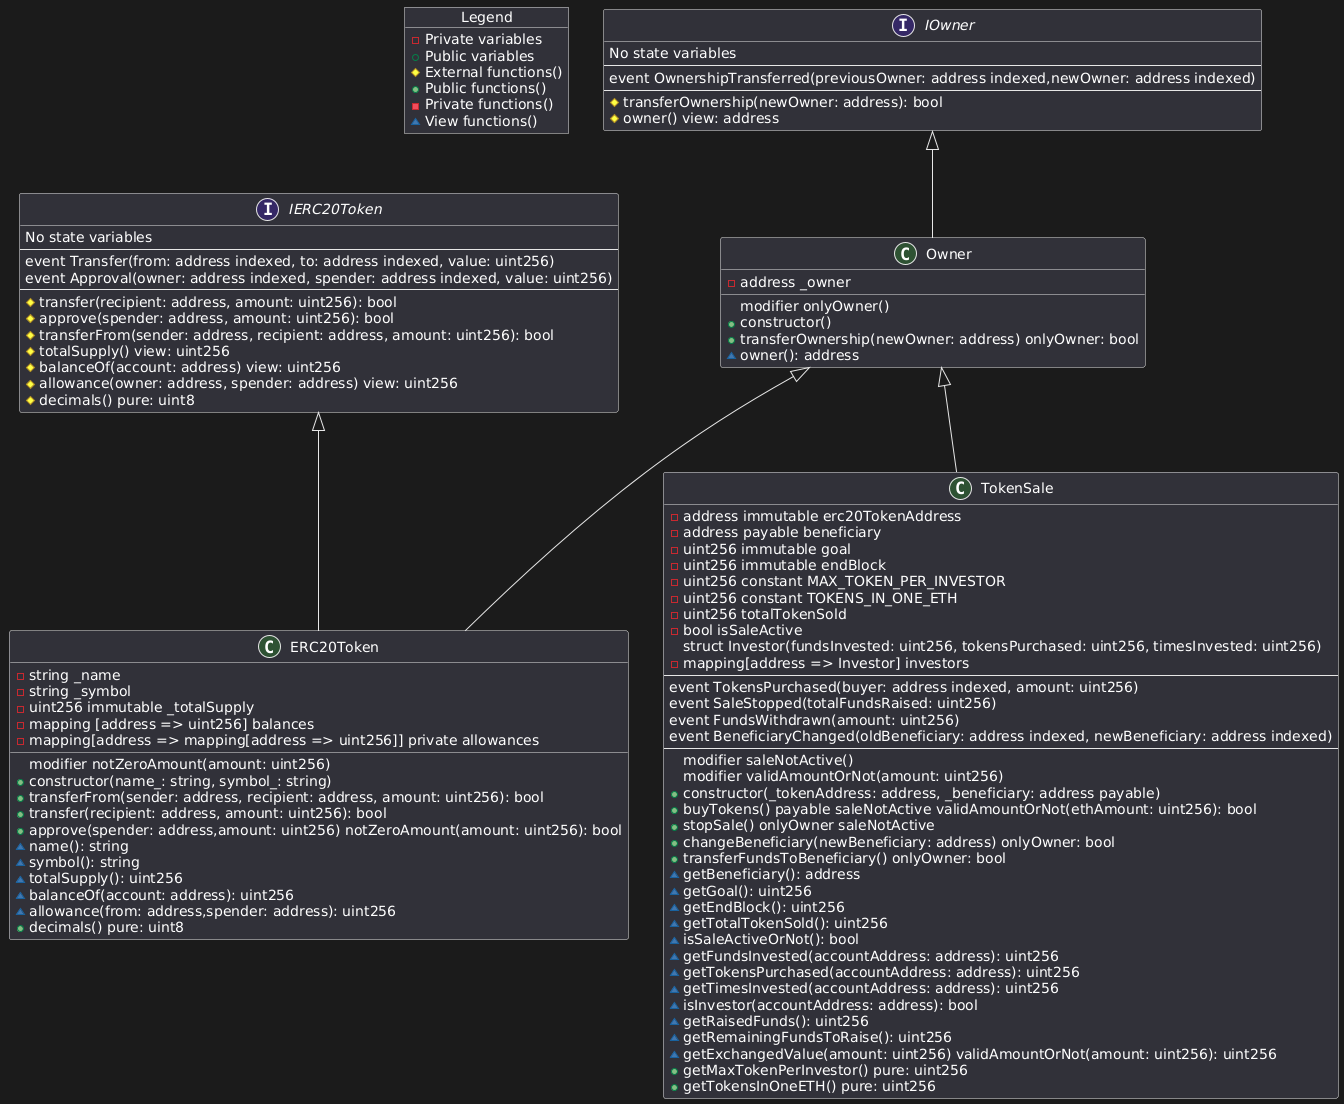This screenshot has width=1344, height=1104.
Task: Click 'name(): string' in ERC20Token
Action: 79,846
